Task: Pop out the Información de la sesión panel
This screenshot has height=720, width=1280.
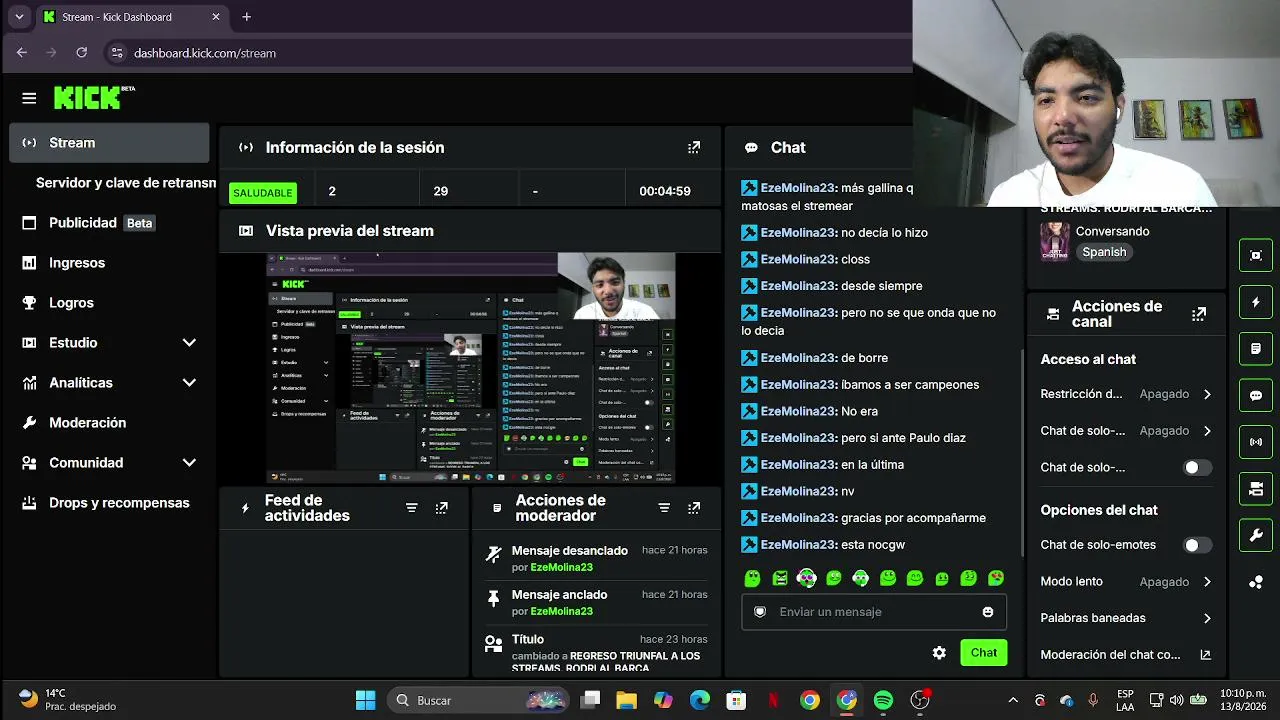Action: 694,148
